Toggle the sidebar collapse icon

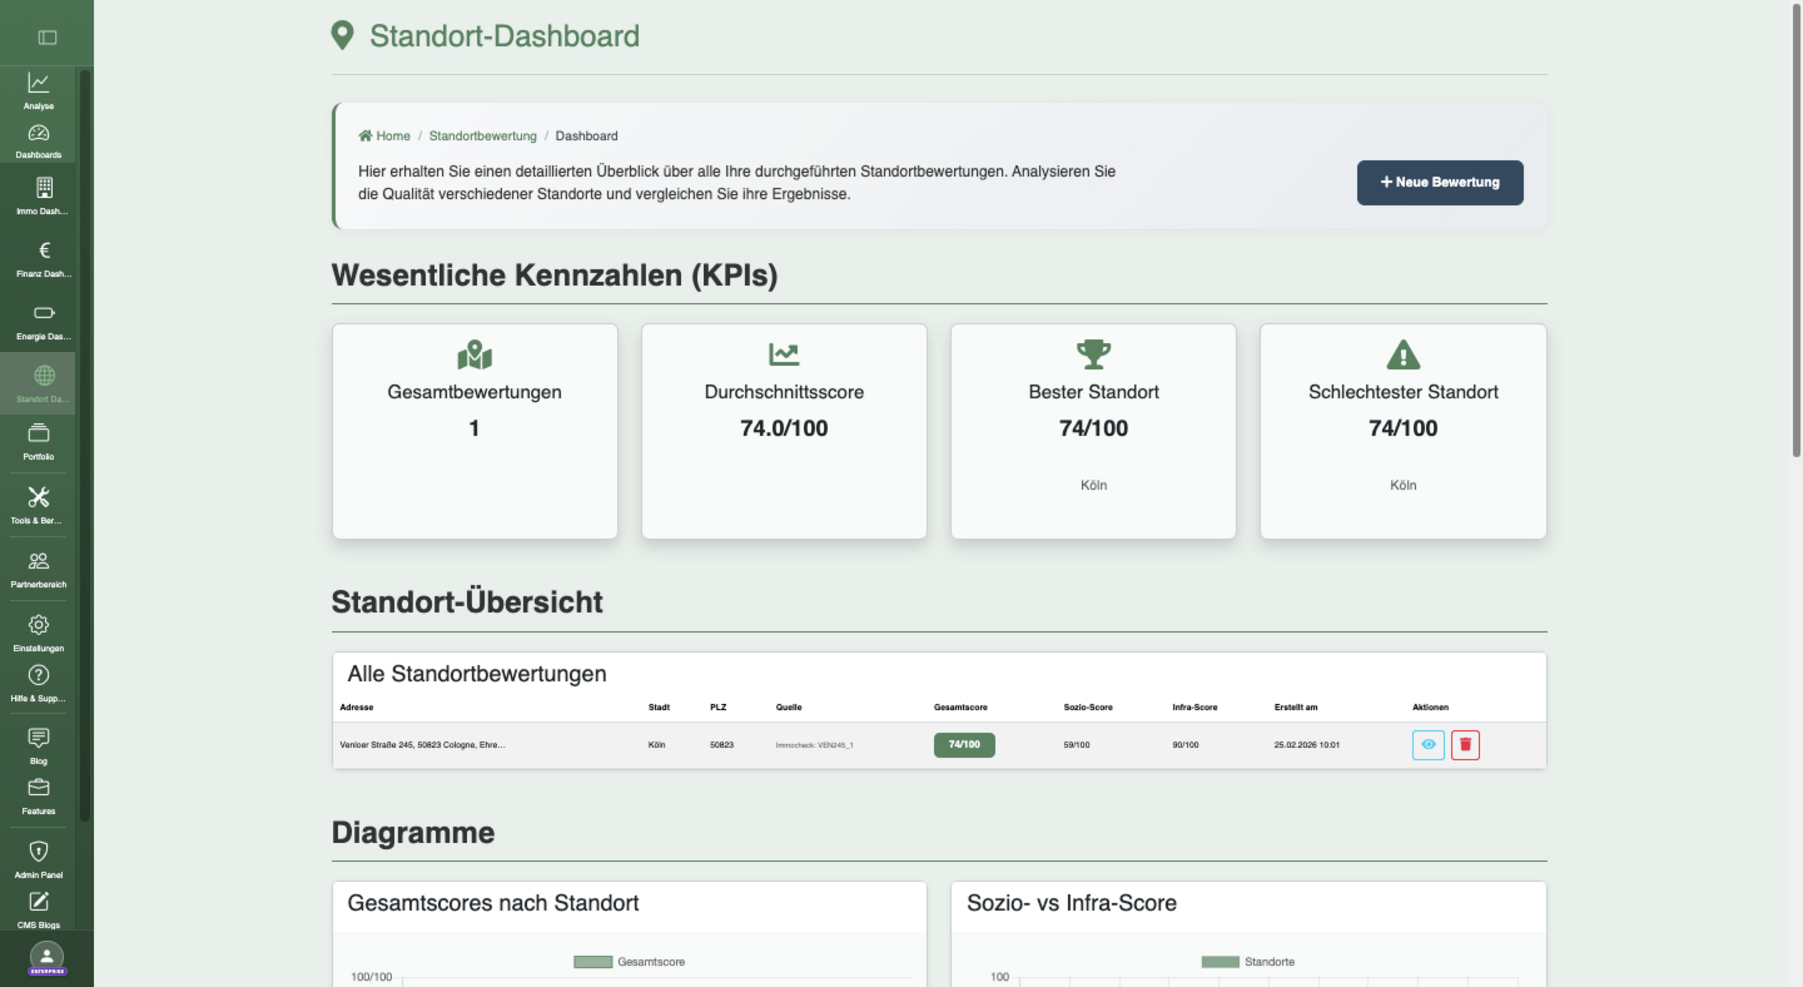(47, 38)
